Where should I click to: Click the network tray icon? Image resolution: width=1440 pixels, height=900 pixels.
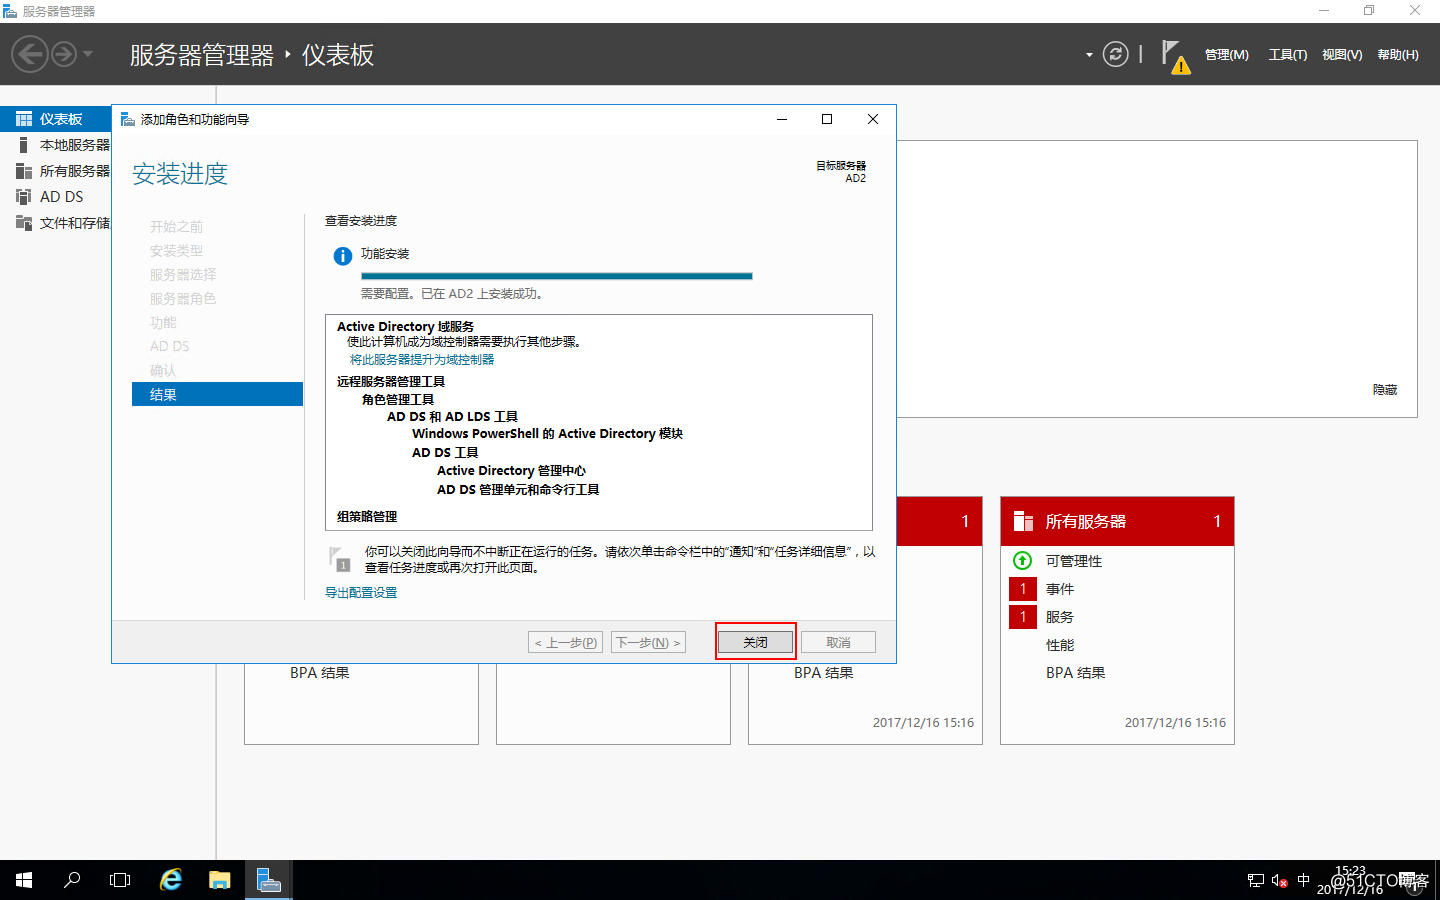1256,880
